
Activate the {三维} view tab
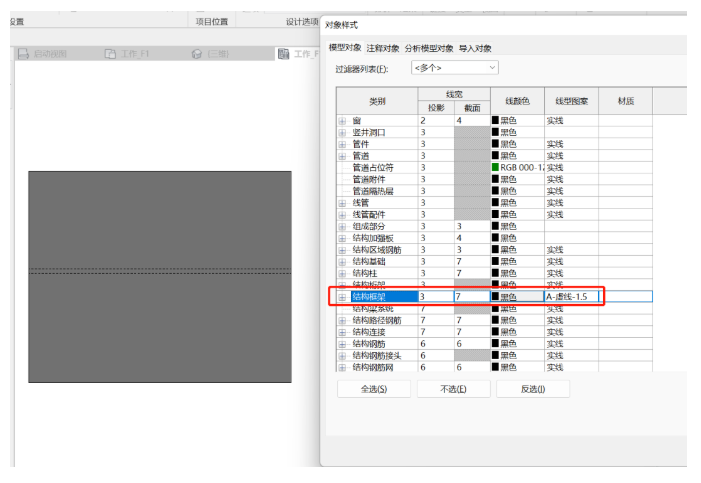click(x=218, y=54)
